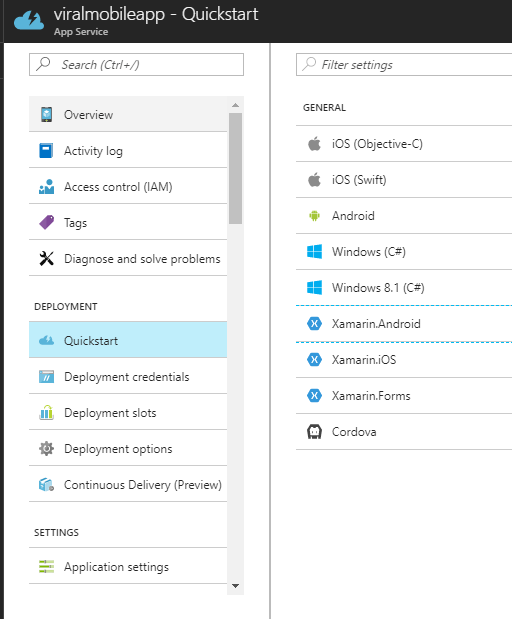Click the magnifier icon in Filter settings
Viewport: 512px width, 619px height.
309,64
